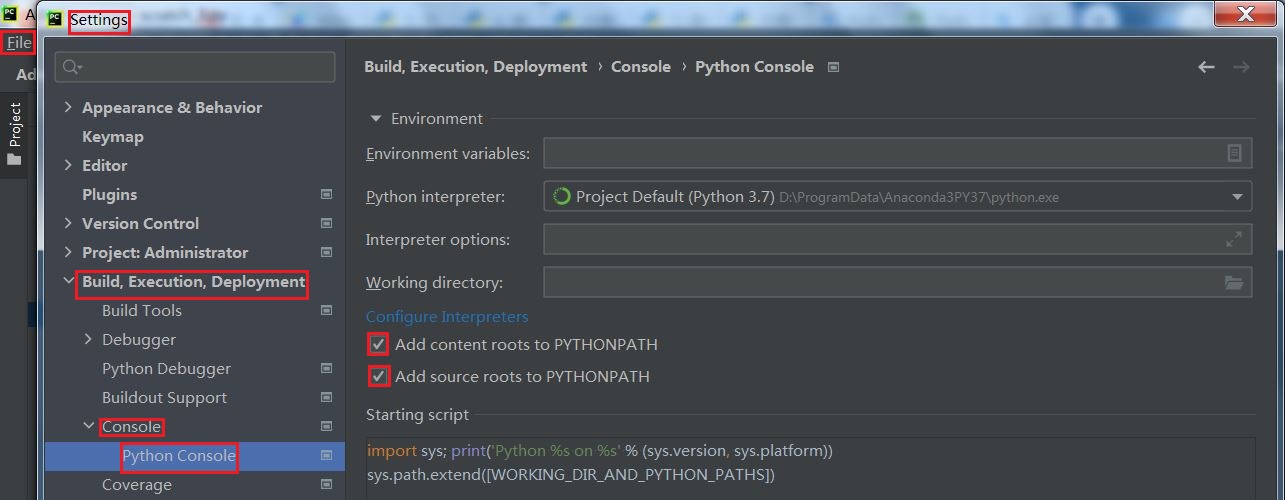1285x500 pixels.
Task: Click the forward navigation arrow
Action: (x=1241, y=67)
